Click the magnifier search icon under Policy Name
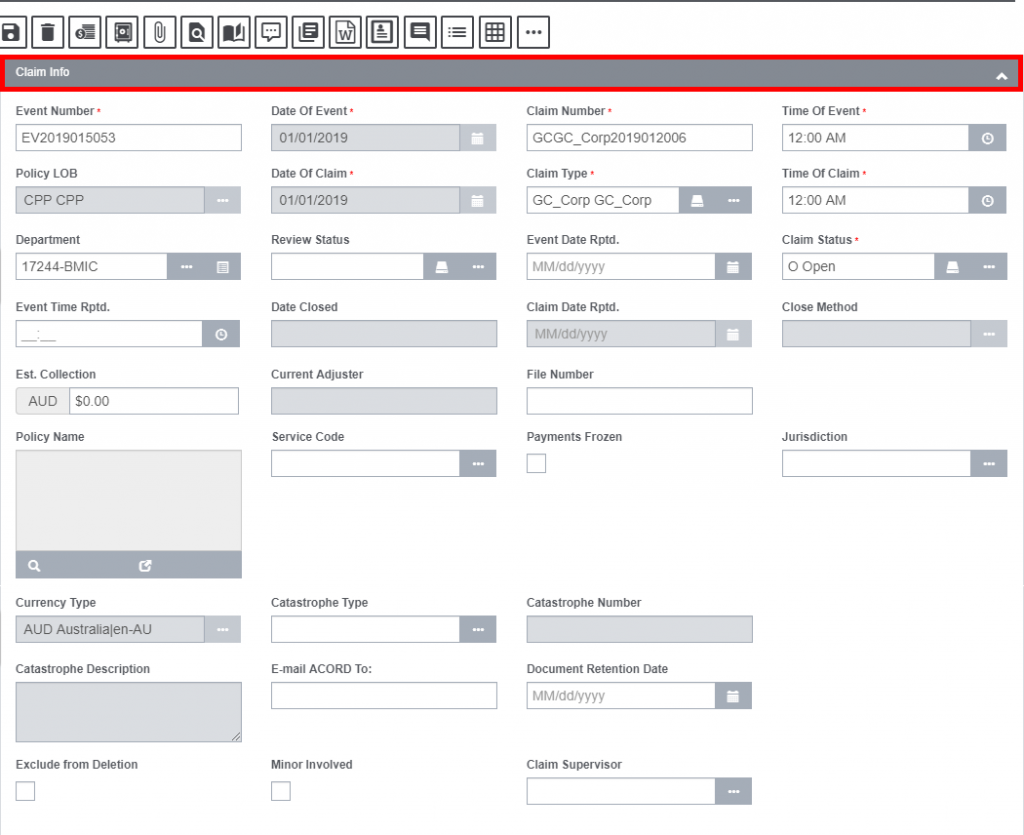 coord(35,565)
